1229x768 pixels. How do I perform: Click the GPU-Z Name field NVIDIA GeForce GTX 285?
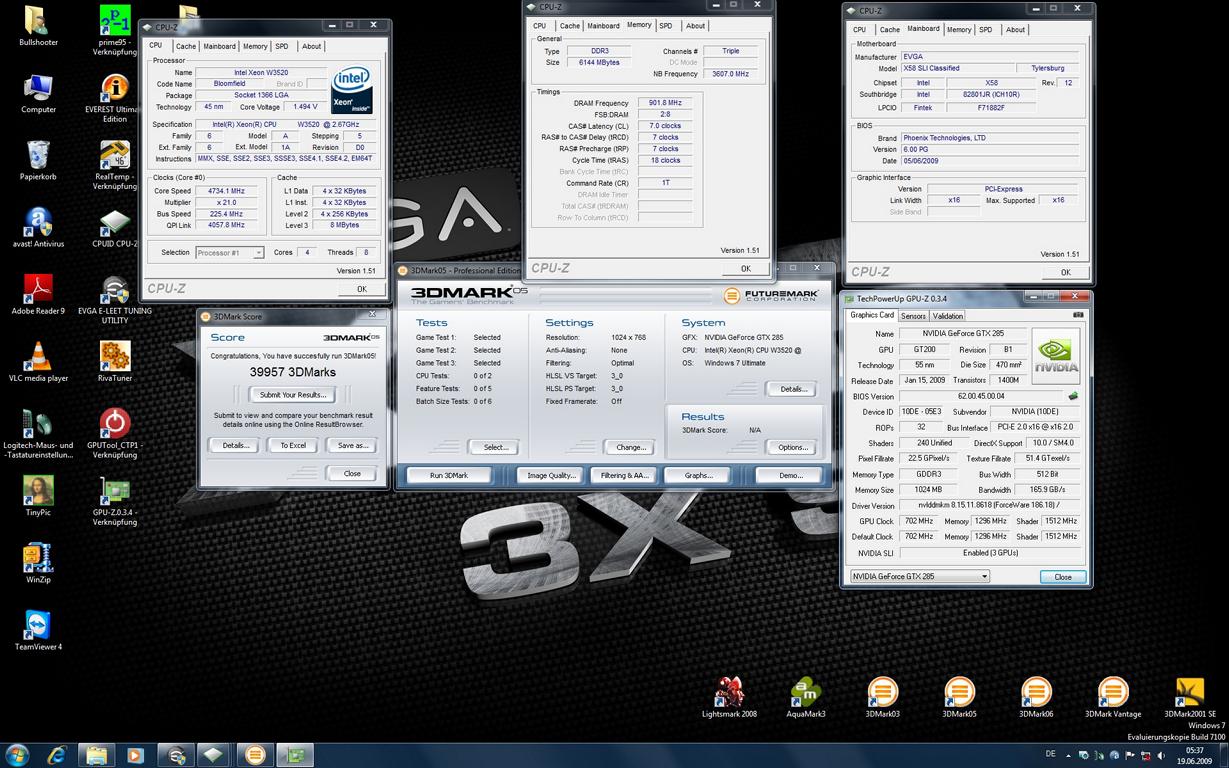coord(964,333)
